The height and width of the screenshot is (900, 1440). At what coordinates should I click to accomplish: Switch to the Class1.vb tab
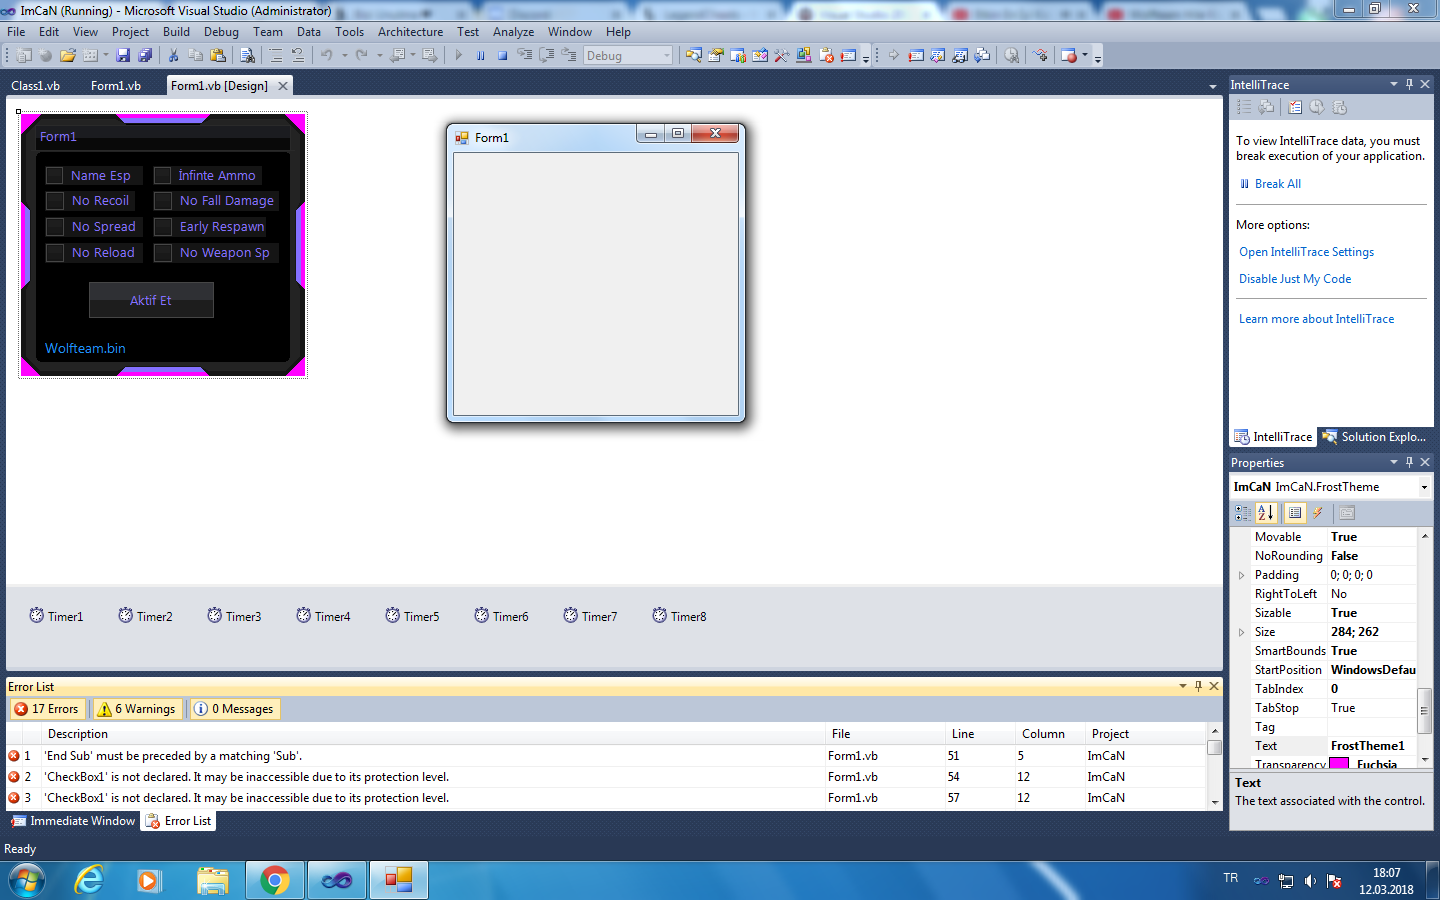pos(36,86)
